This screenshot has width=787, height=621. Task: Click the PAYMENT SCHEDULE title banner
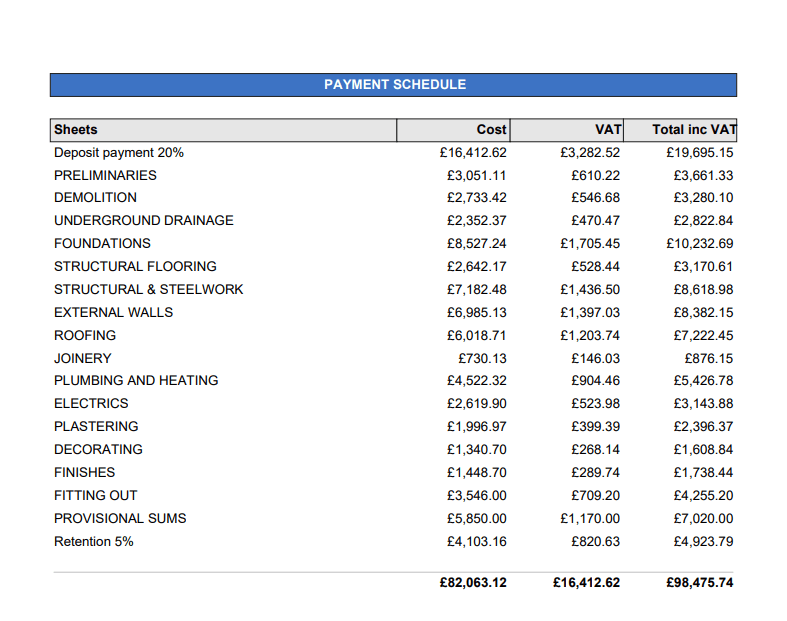click(x=394, y=85)
